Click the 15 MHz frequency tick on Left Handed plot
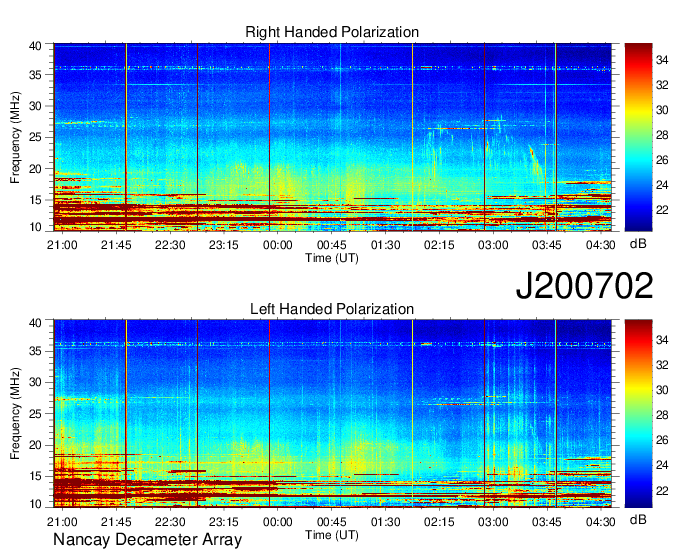The image size is (680, 552). coord(36,477)
